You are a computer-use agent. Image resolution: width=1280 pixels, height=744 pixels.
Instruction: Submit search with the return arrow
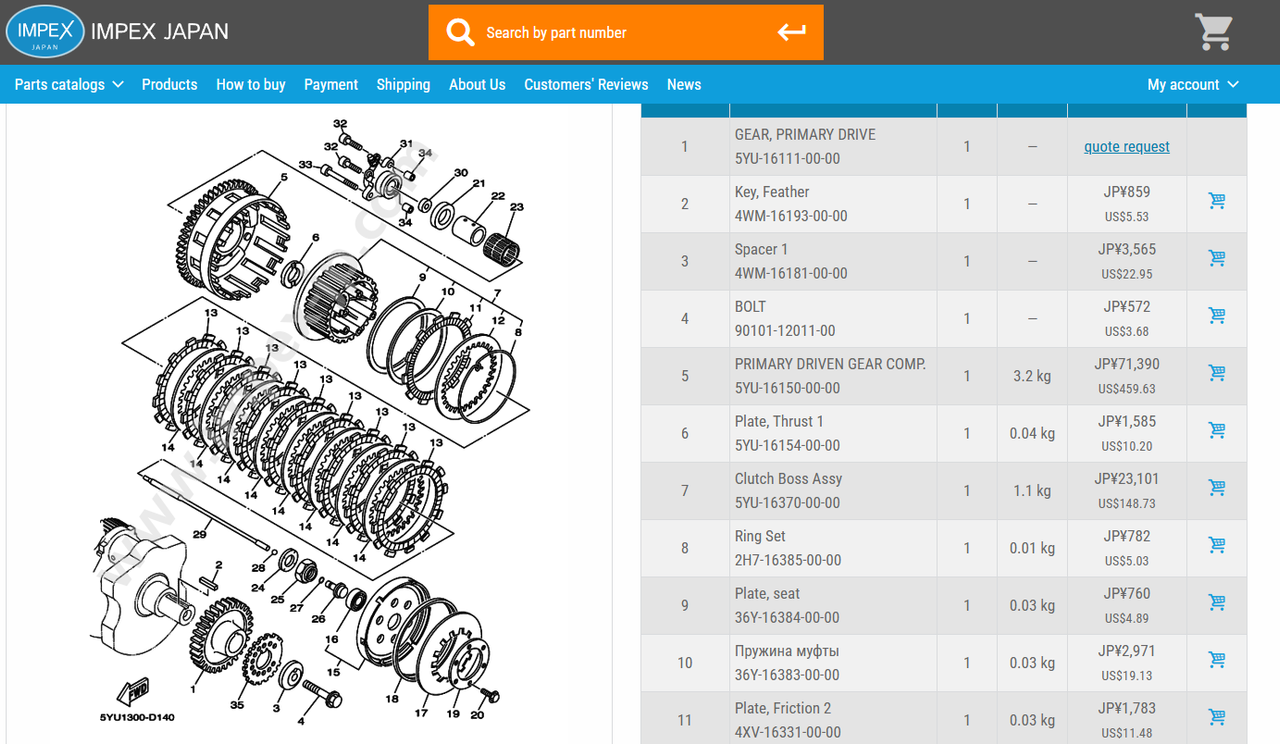pyautogui.click(x=792, y=32)
